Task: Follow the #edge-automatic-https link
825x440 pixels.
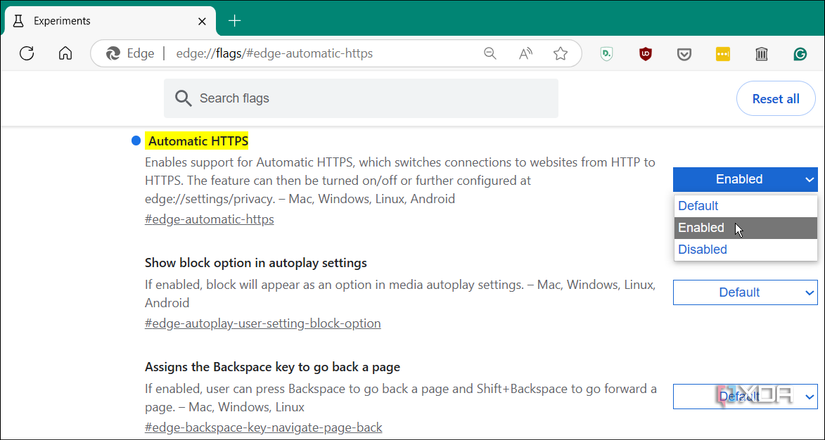Action: click(209, 219)
